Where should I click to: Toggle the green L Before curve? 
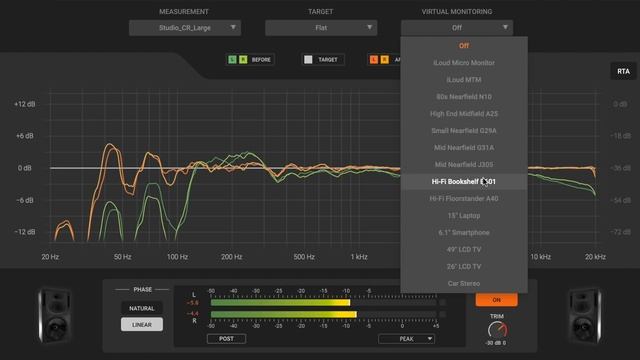(x=232, y=60)
